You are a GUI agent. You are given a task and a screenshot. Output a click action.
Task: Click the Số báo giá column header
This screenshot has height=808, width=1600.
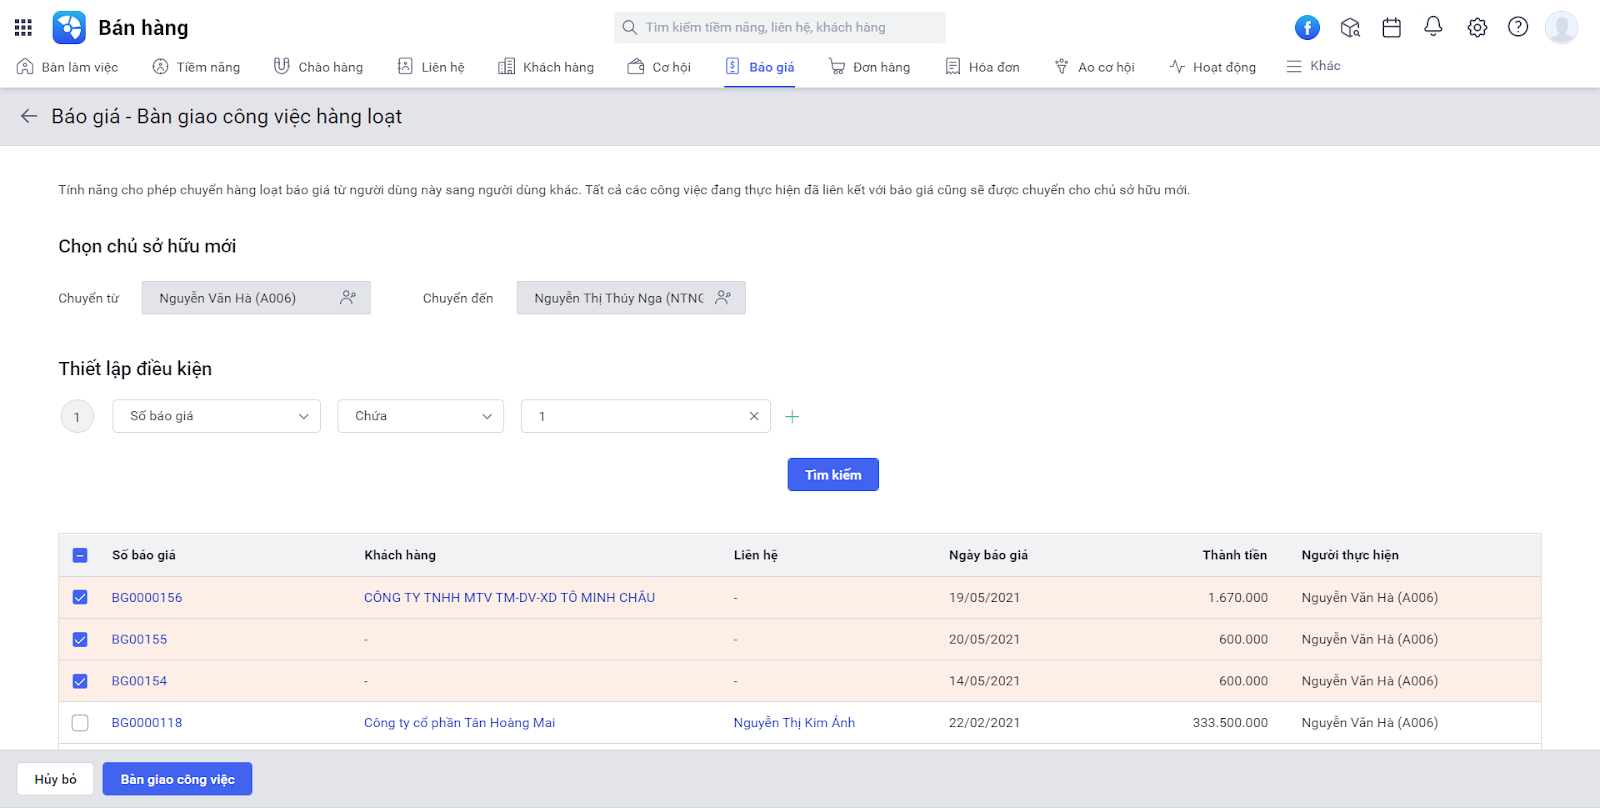click(144, 556)
